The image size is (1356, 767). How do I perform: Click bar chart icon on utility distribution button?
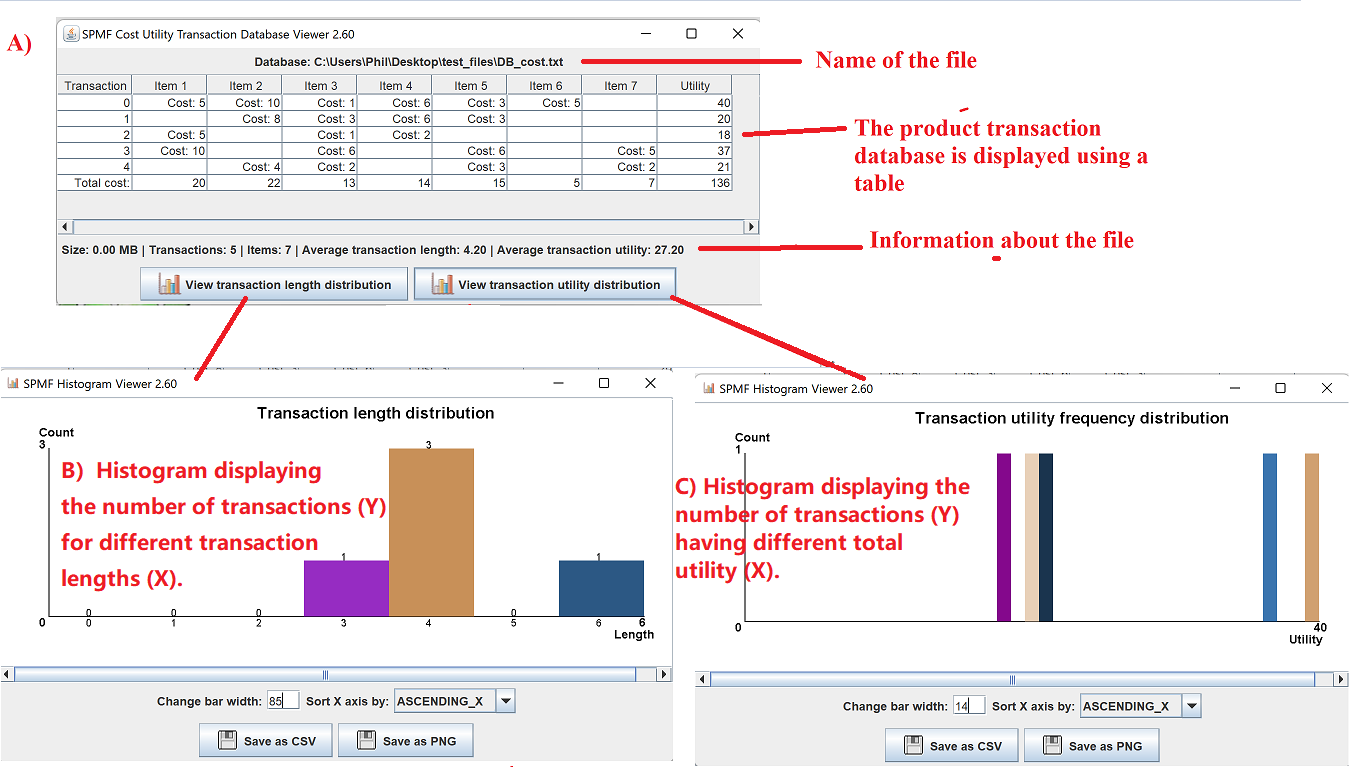pos(442,284)
